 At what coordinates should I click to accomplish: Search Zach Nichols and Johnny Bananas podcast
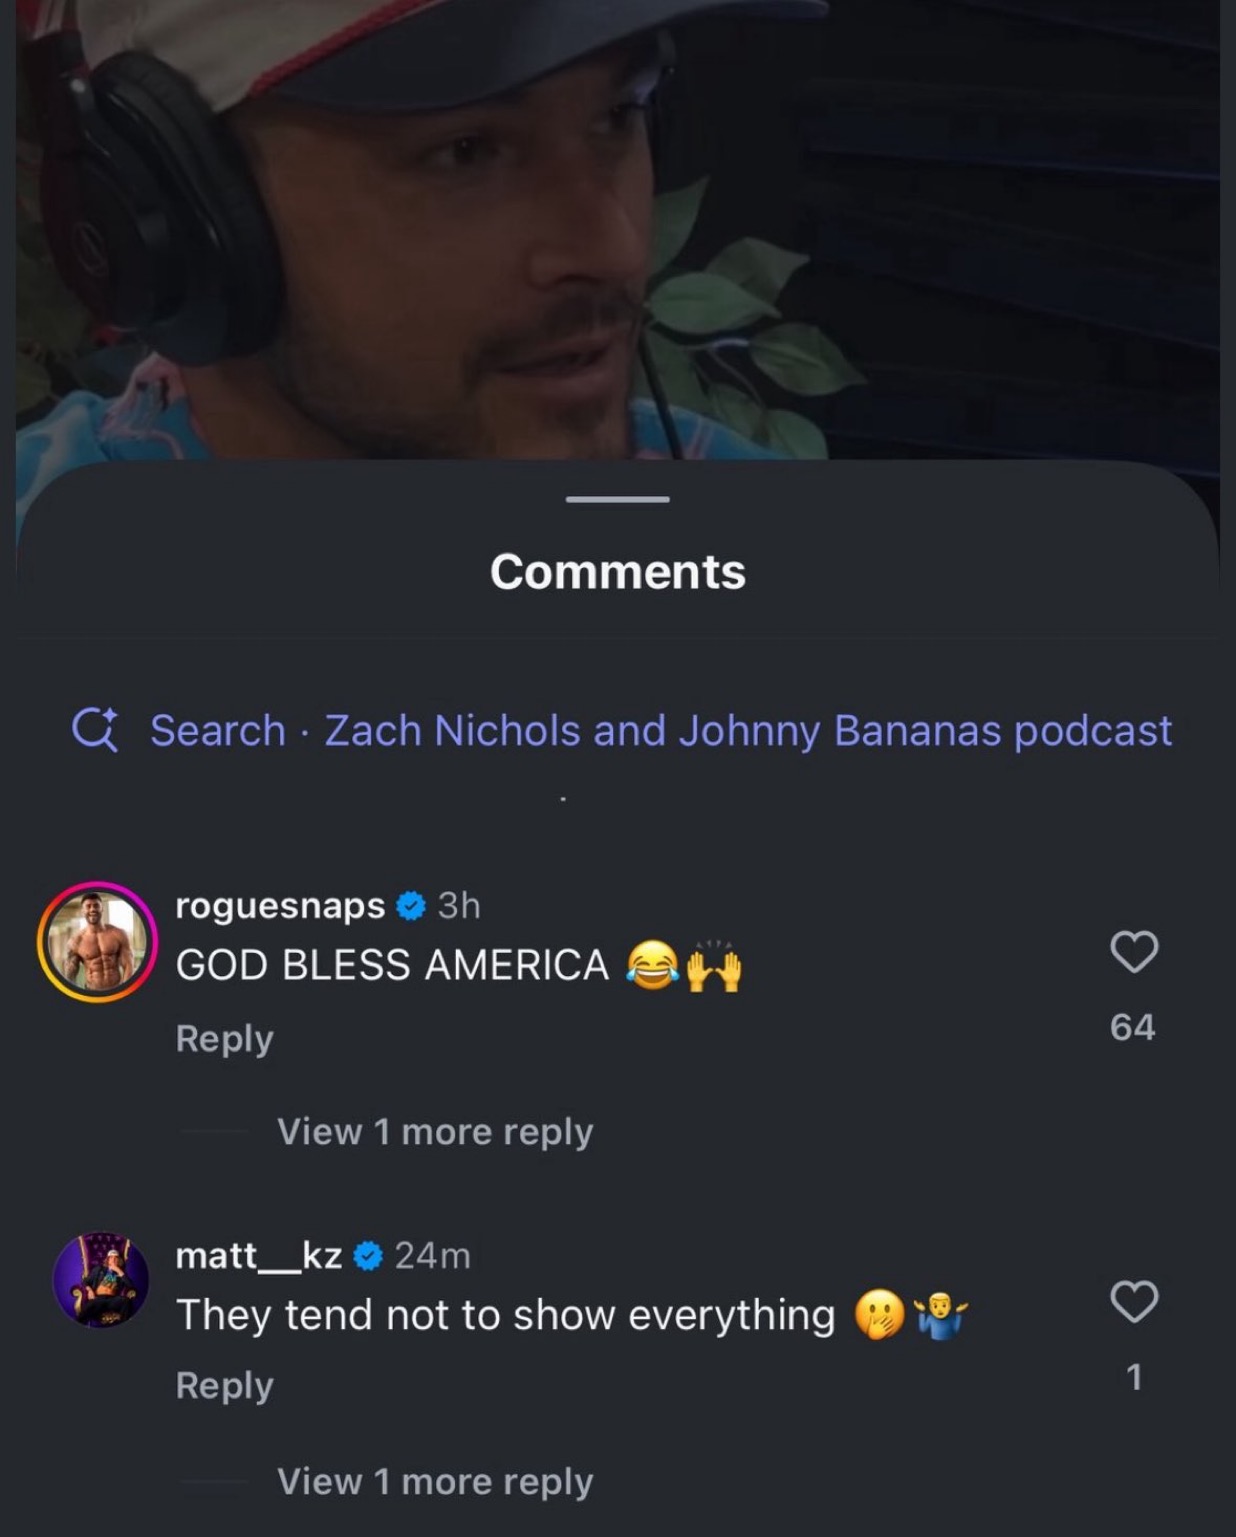tap(661, 730)
